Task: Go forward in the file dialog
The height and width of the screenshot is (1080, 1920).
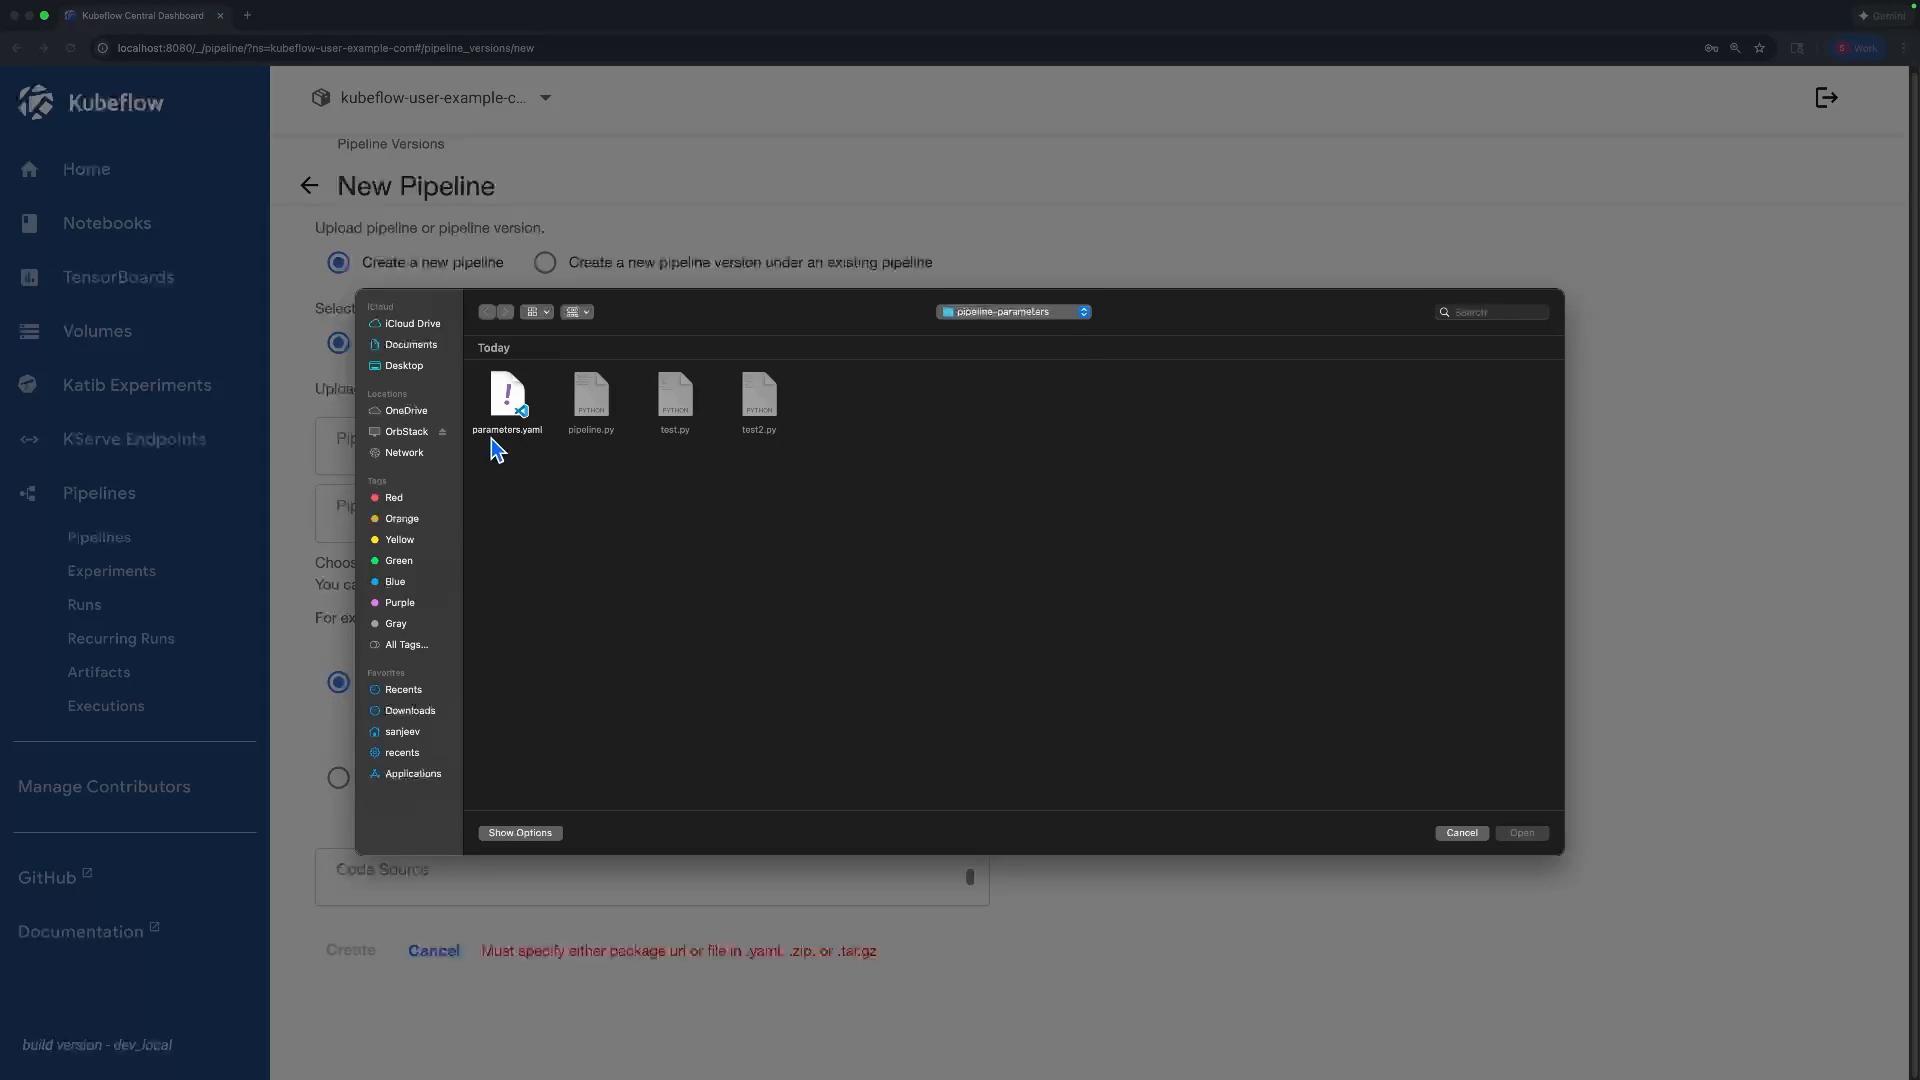Action: click(505, 312)
